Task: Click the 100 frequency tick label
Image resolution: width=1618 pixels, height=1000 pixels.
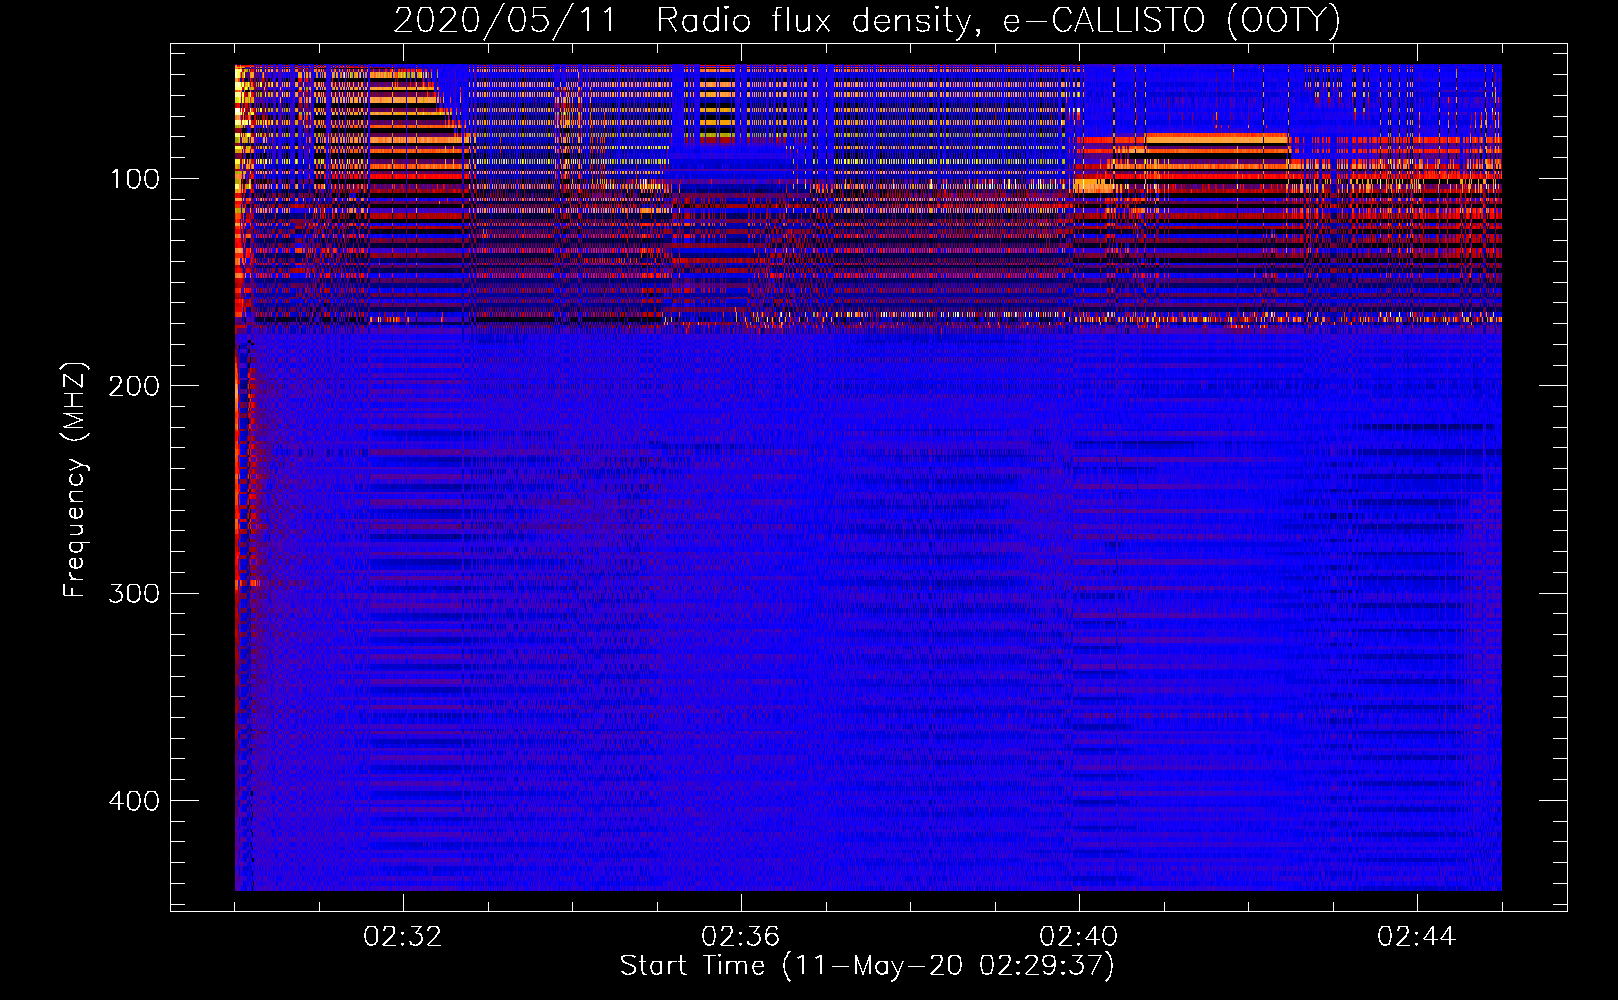Action: pos(135,180)
